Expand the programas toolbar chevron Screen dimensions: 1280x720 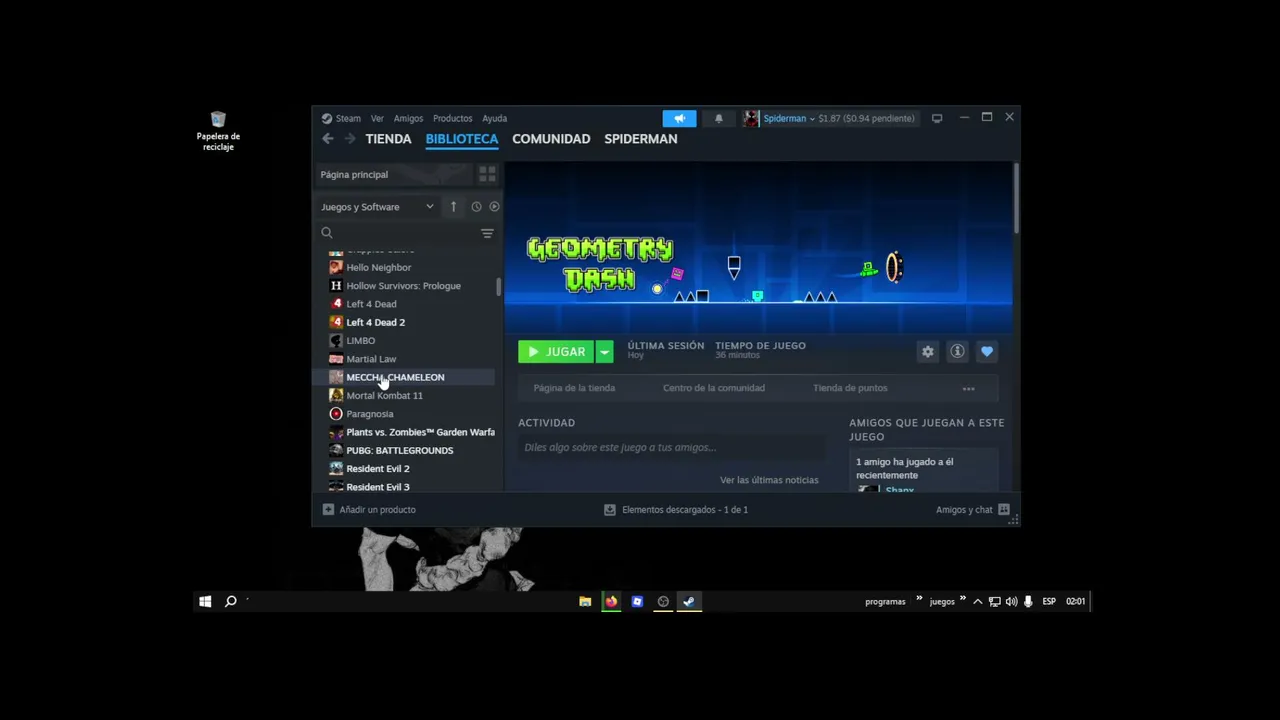tap(919, 599)
